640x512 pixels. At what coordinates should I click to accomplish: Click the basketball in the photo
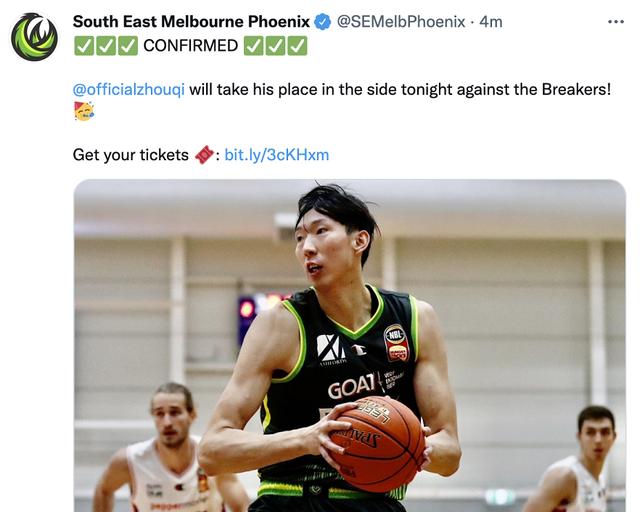(x=378, y=443)
